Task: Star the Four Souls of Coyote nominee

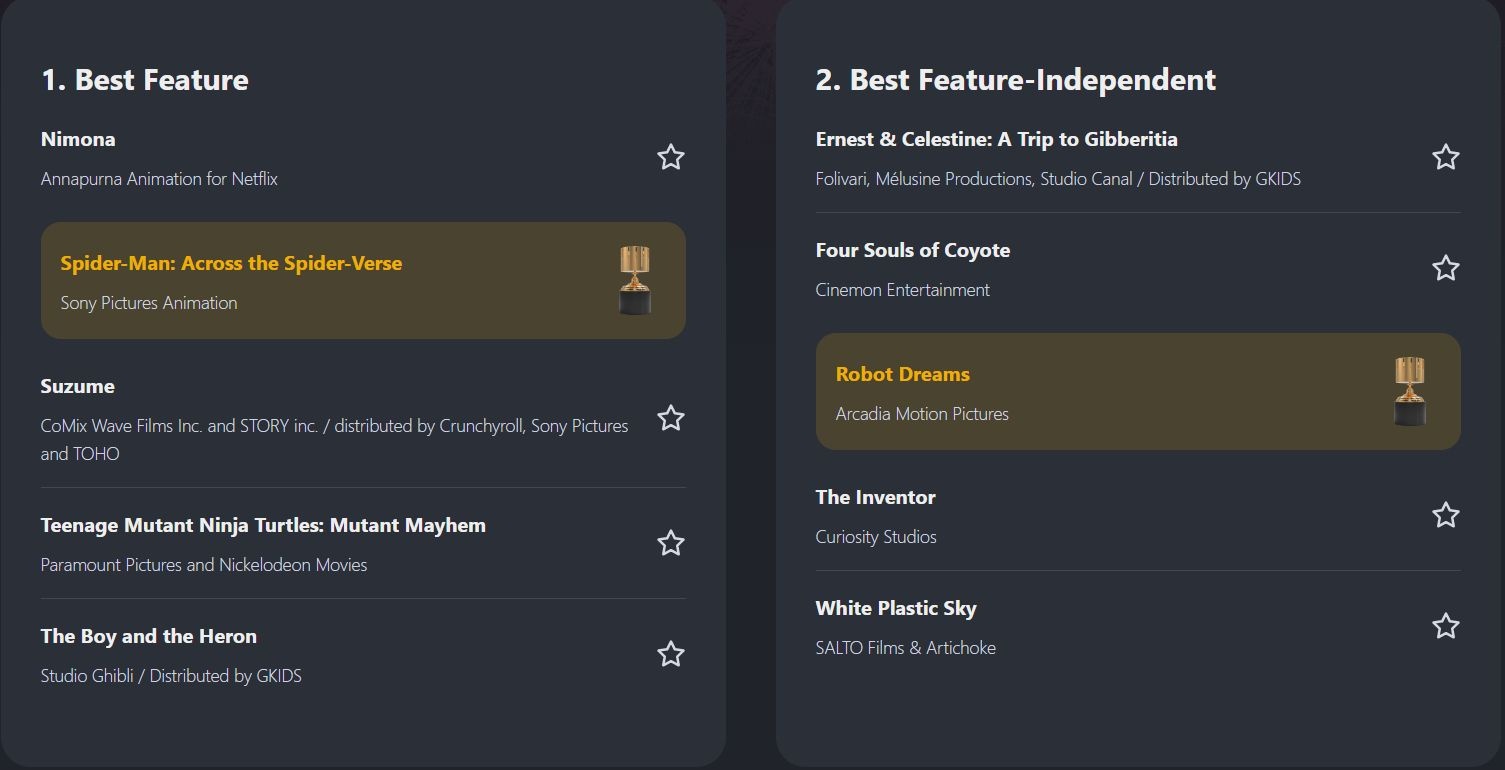Action: pyautogui.click(x=1445, y=268)
